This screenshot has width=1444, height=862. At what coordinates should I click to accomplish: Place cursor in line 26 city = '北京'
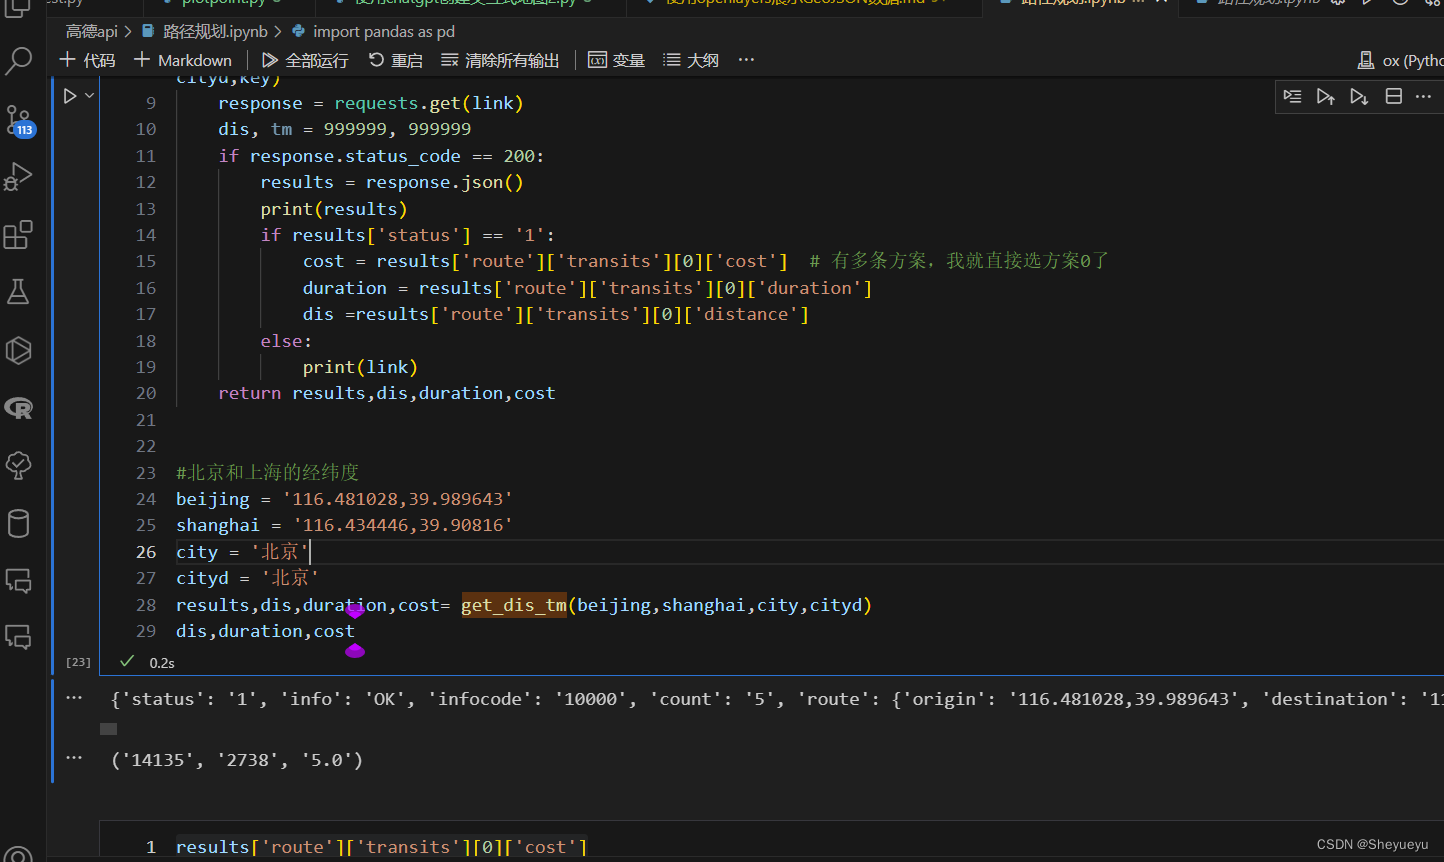(243, 551)
